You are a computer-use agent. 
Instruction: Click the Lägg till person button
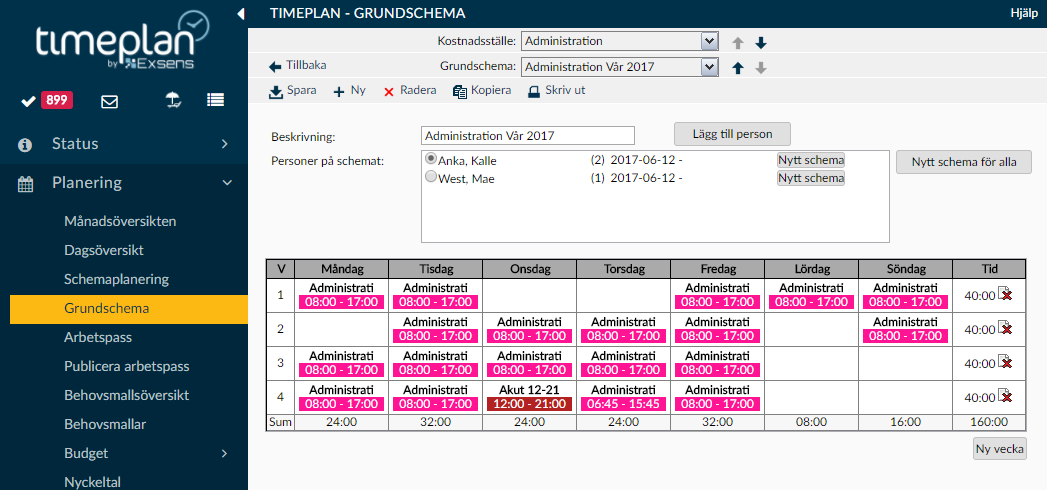pyautogui.click(x=732, y=134)
